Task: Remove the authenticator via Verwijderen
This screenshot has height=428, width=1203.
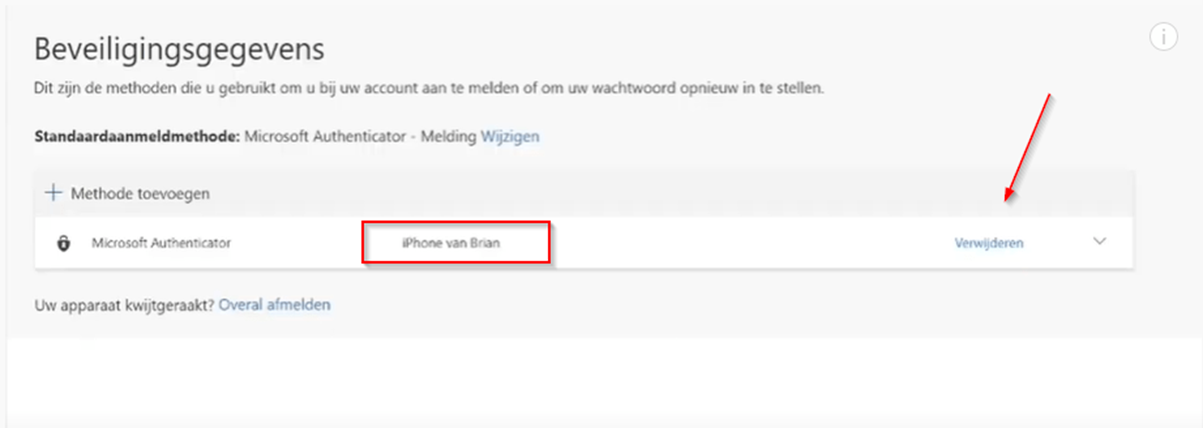Action: tap(989, 243)
